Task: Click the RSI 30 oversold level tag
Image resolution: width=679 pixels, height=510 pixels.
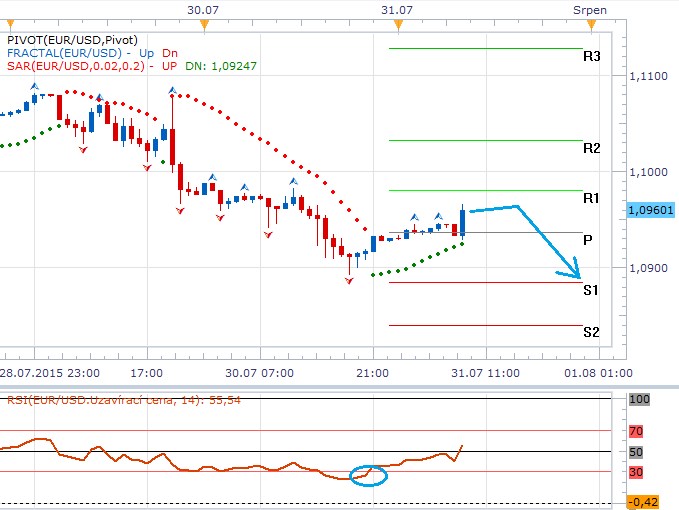Action: pyautogui.click(x=637, y=472)
